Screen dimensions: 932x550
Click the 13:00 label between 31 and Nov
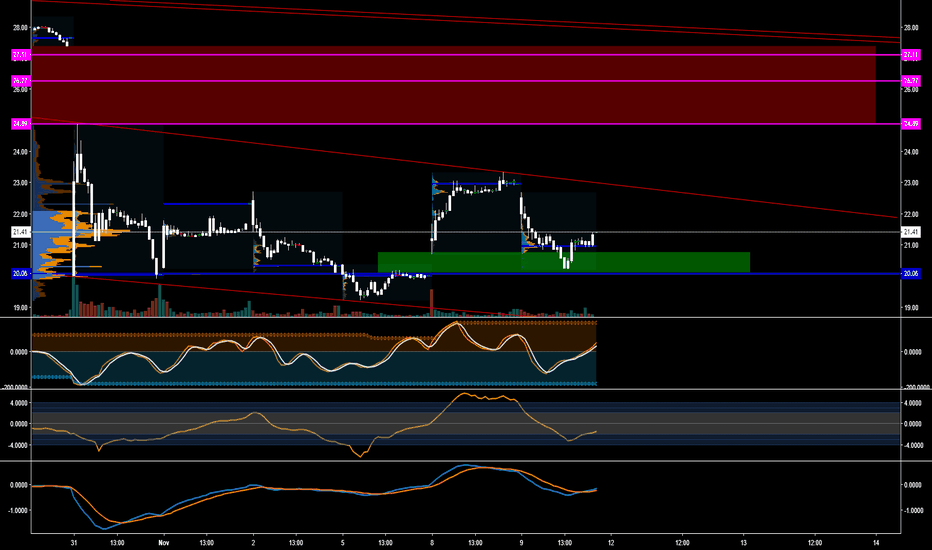(117, 542)
